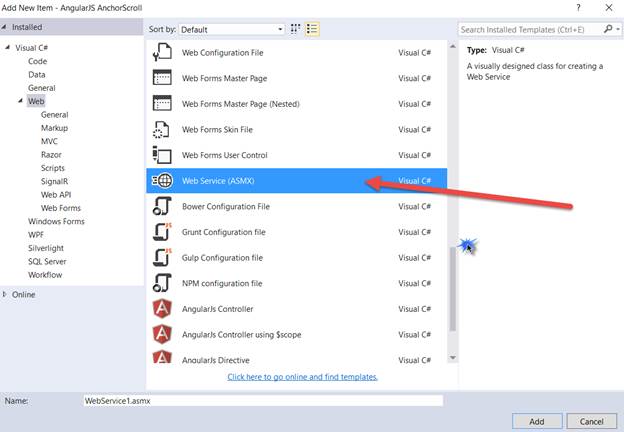Select the SQL Server category
The height and width of the screenshot is (432, 624).
(x=47, y=261)
